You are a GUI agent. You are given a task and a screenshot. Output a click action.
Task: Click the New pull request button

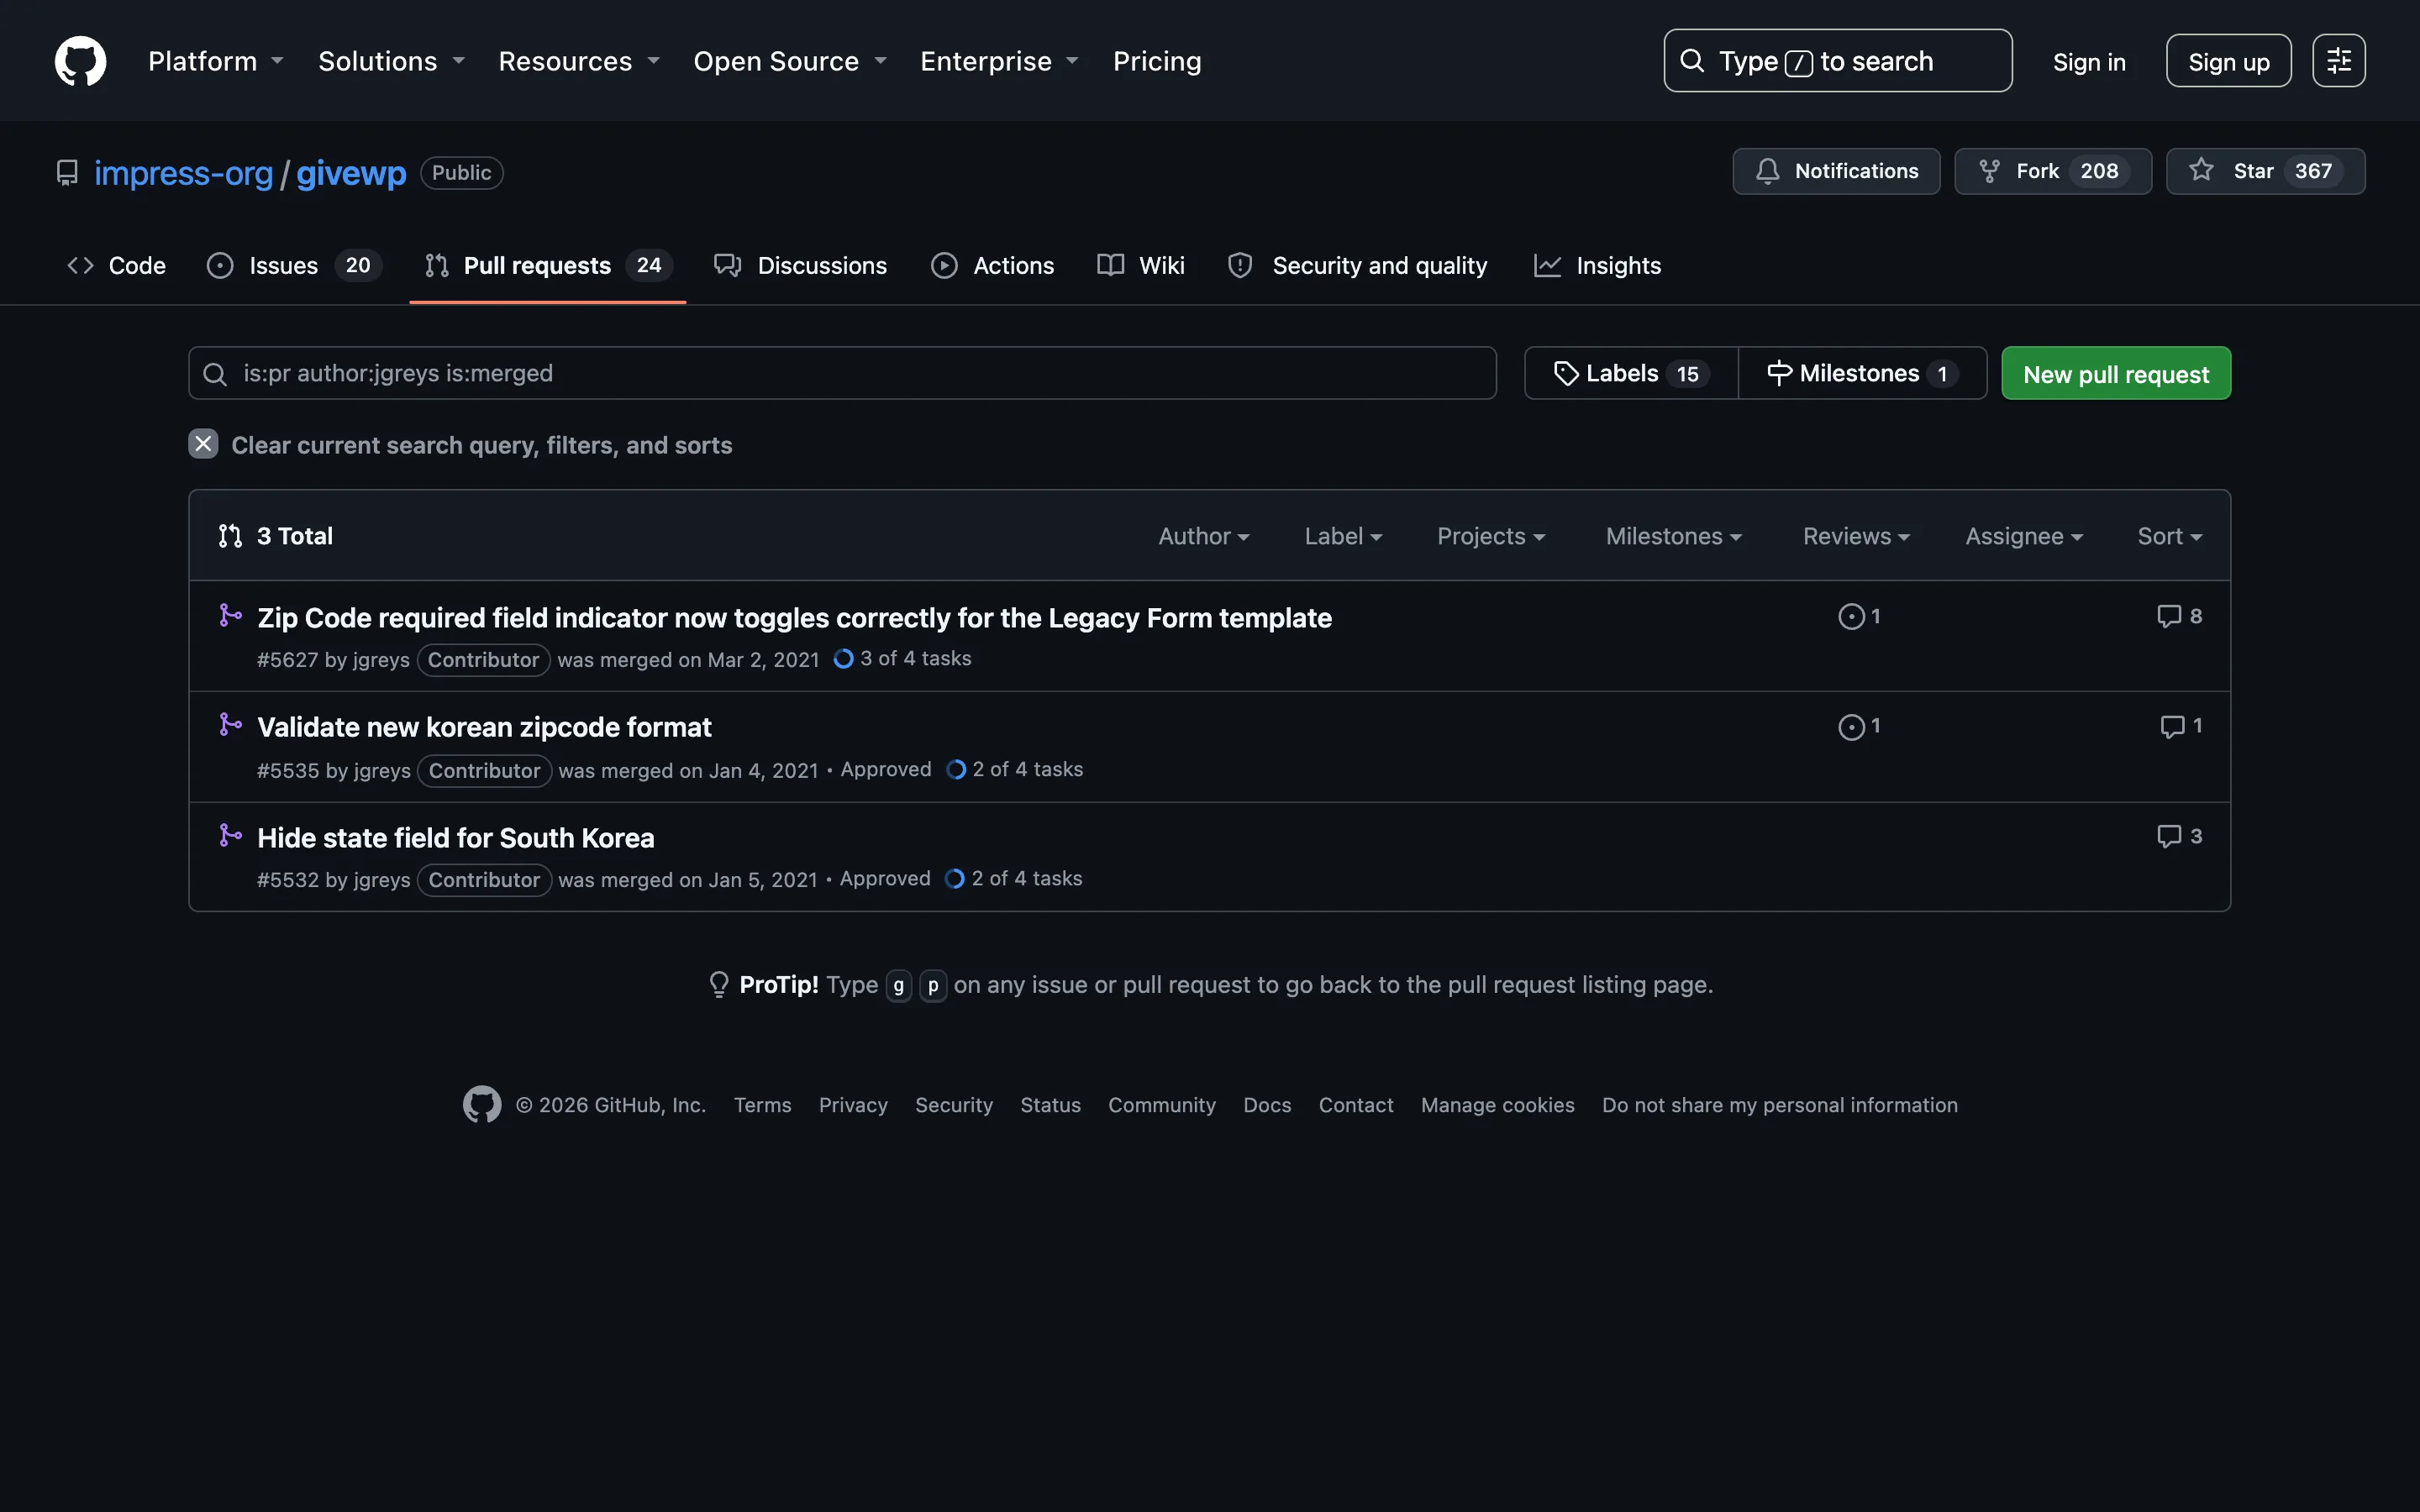pyautogui.click(x=2116, y=373)
